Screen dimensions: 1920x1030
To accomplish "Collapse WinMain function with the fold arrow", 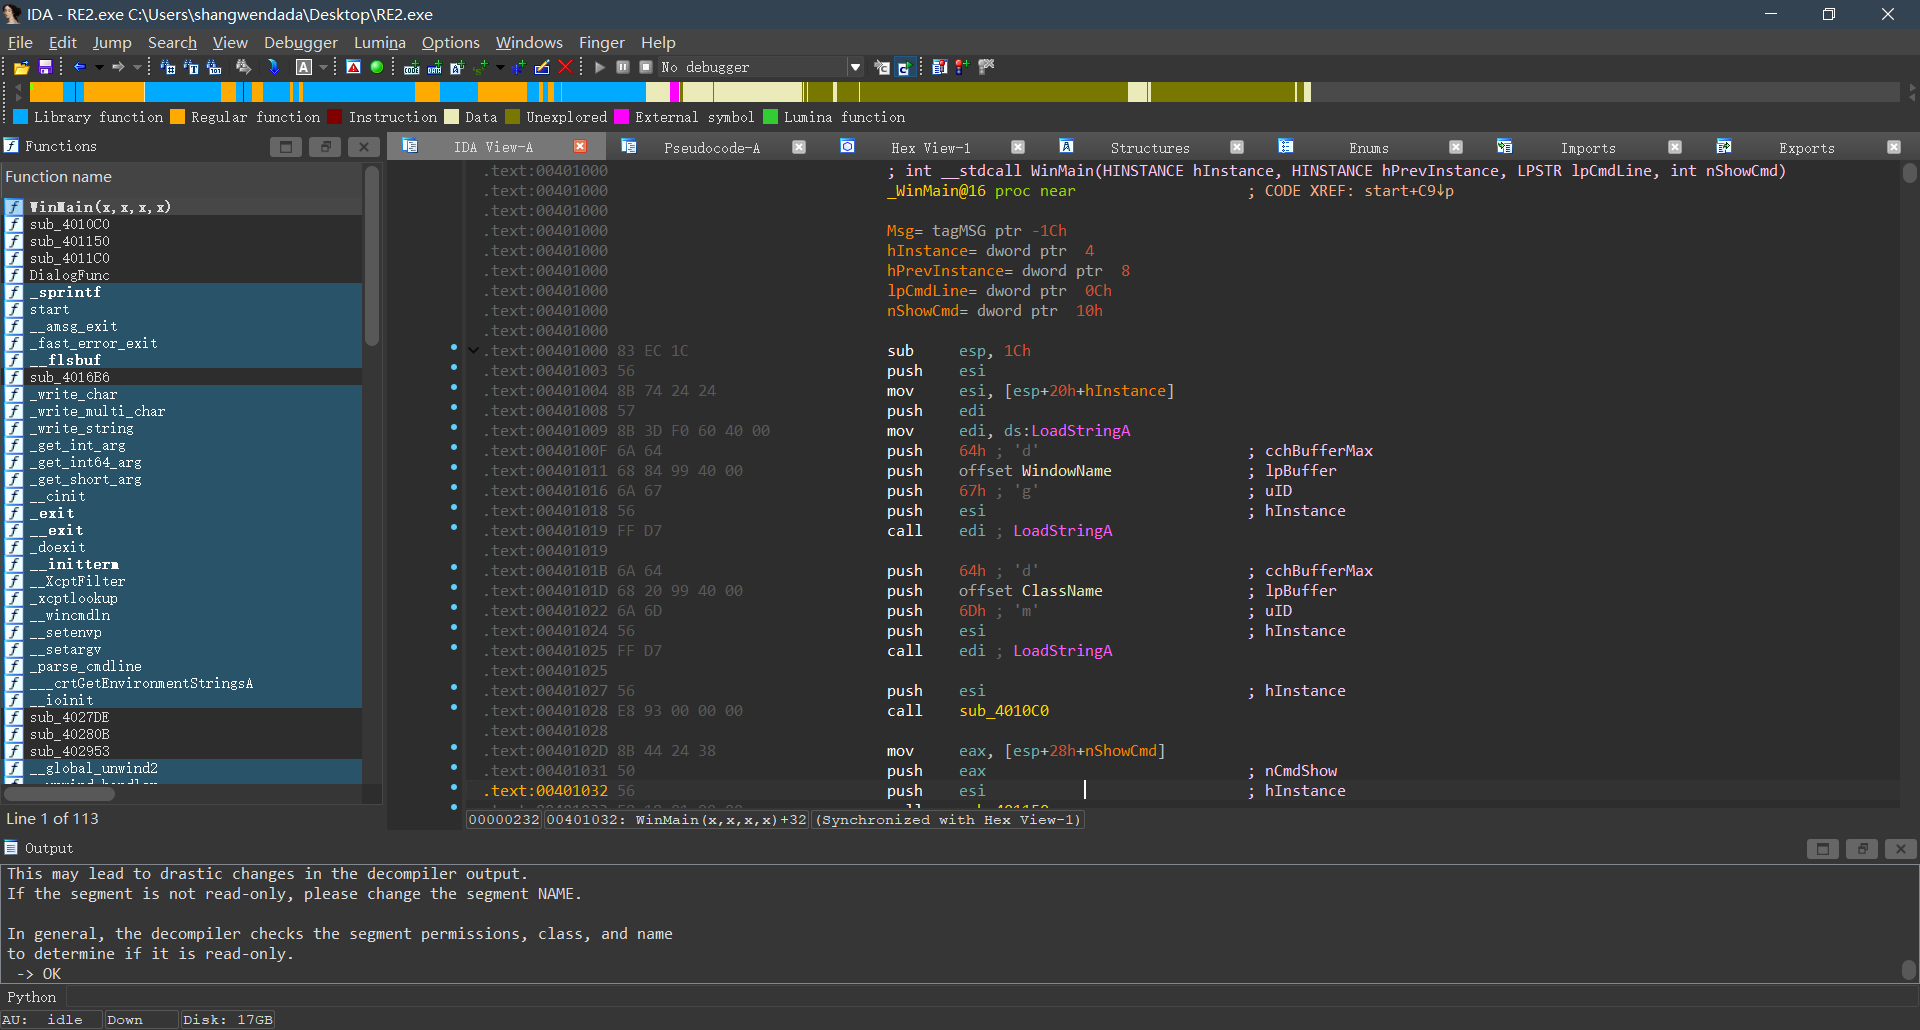I will (474, 350).
